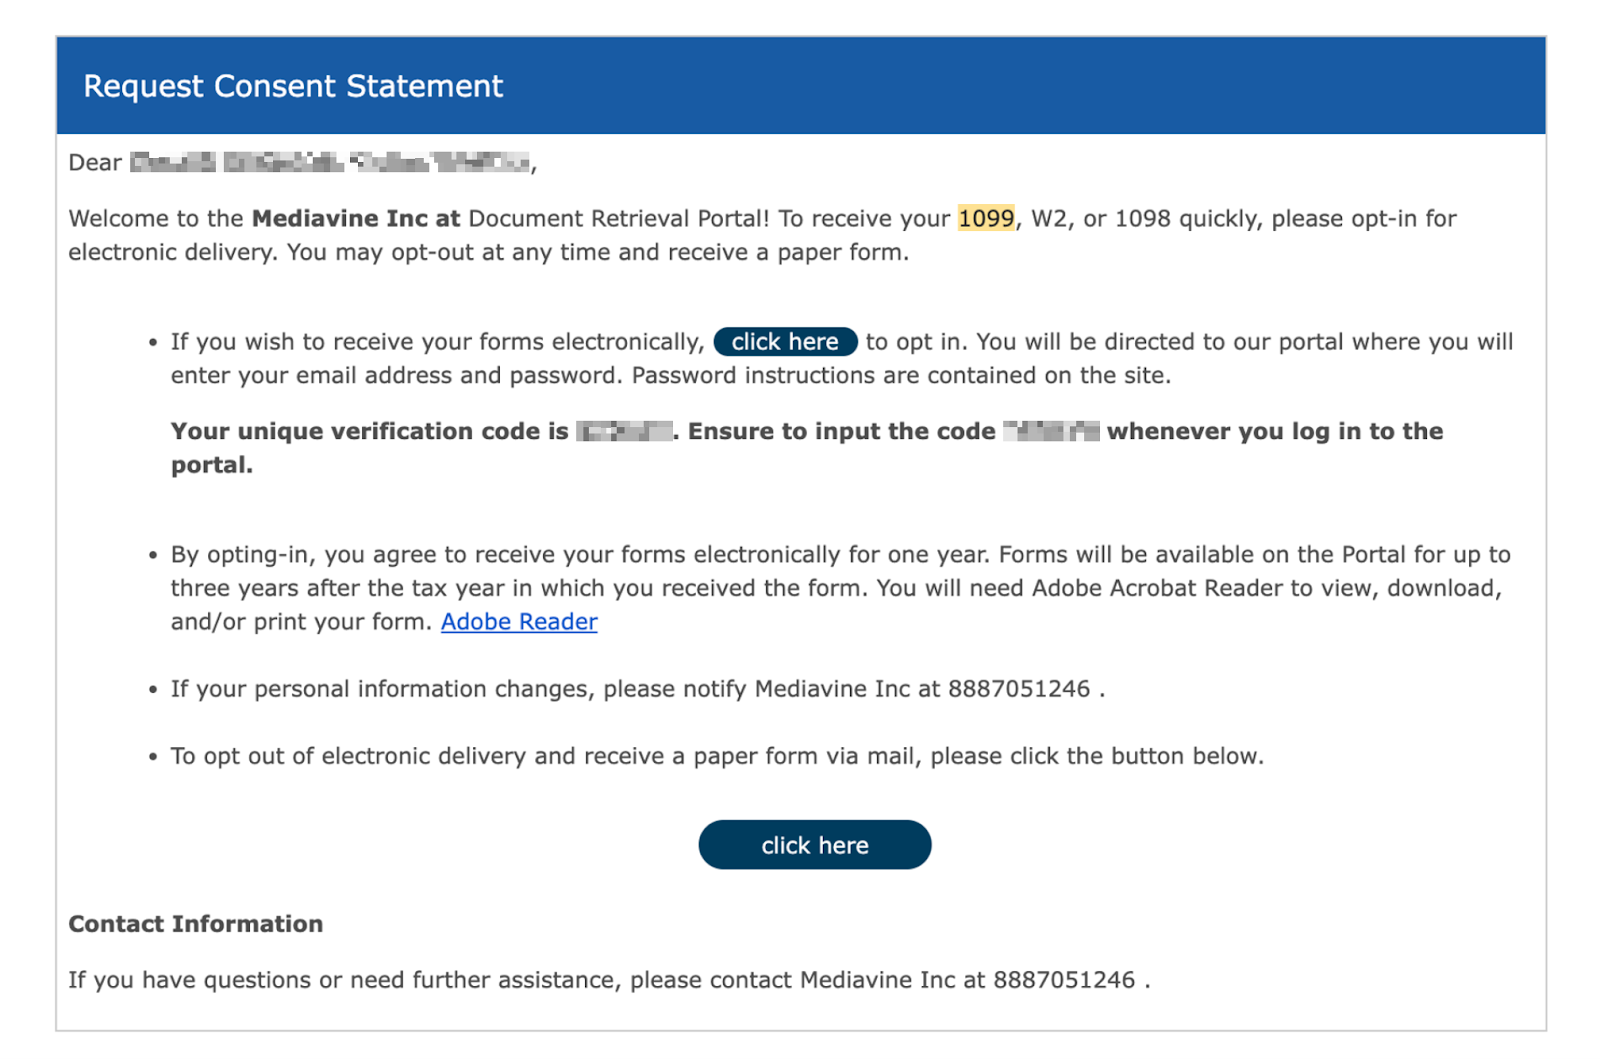Click "Your unique verification code is" text
Image resolution: width=1600 pixels, height=1059 pixels.
point(369,432)
